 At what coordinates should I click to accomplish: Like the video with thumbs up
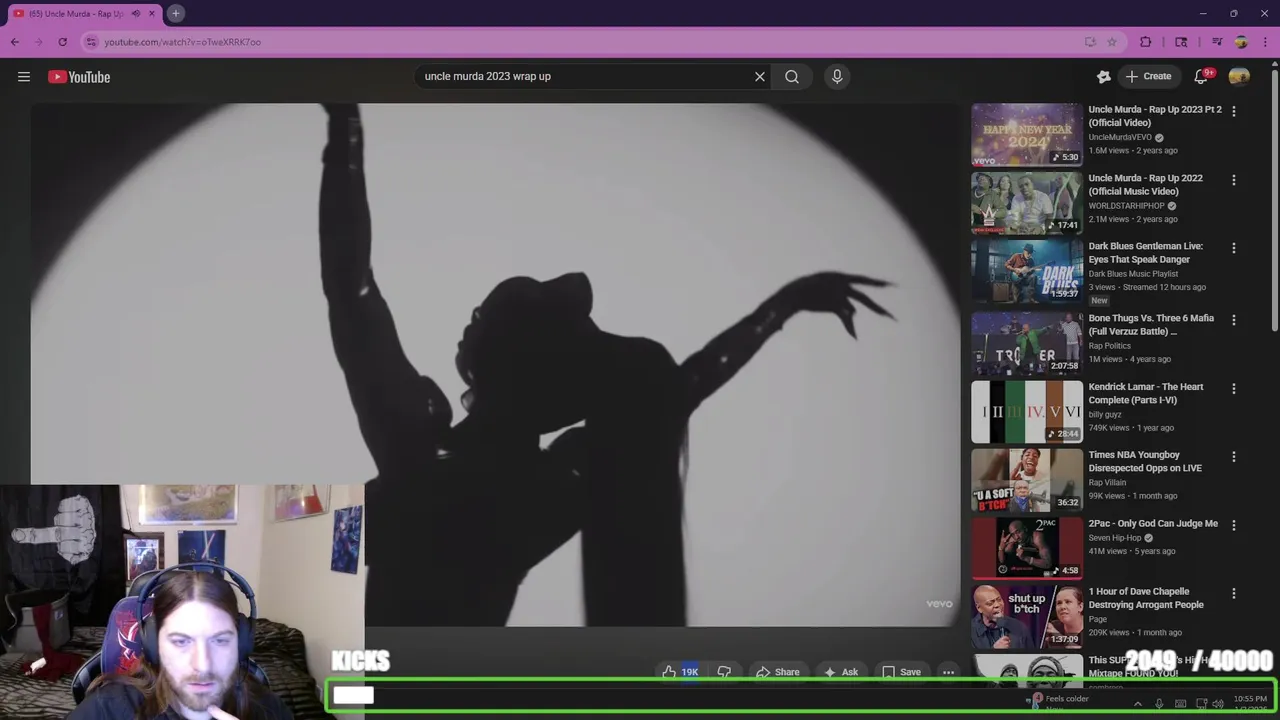[x=679, y=672]
